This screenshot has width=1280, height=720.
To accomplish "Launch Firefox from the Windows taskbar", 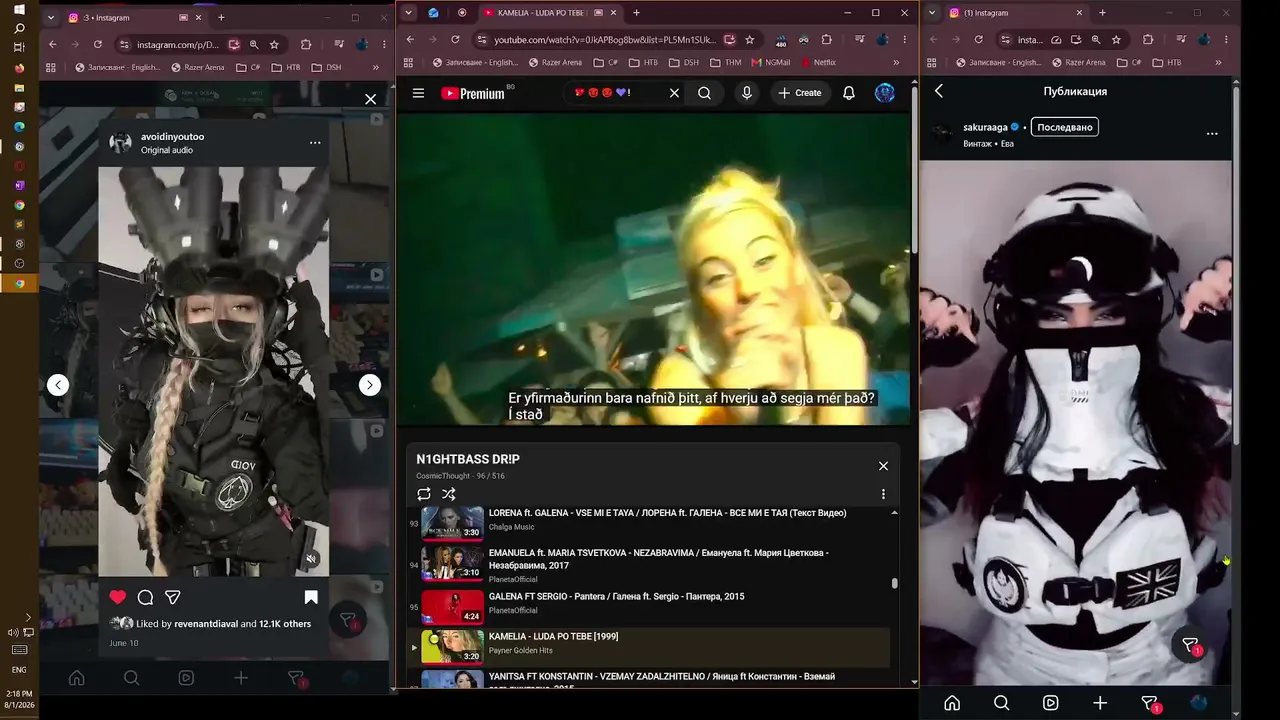I will (19, 68).
